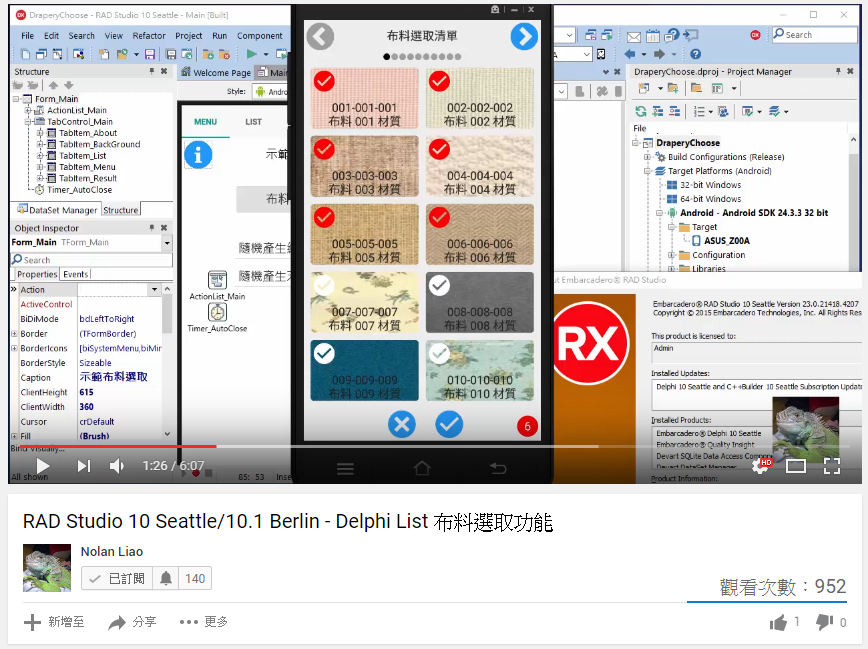The width and height of the screenshot is (868, 649).
Task: Uncheck fabric 002-002-002
Action: pos(439,81)
